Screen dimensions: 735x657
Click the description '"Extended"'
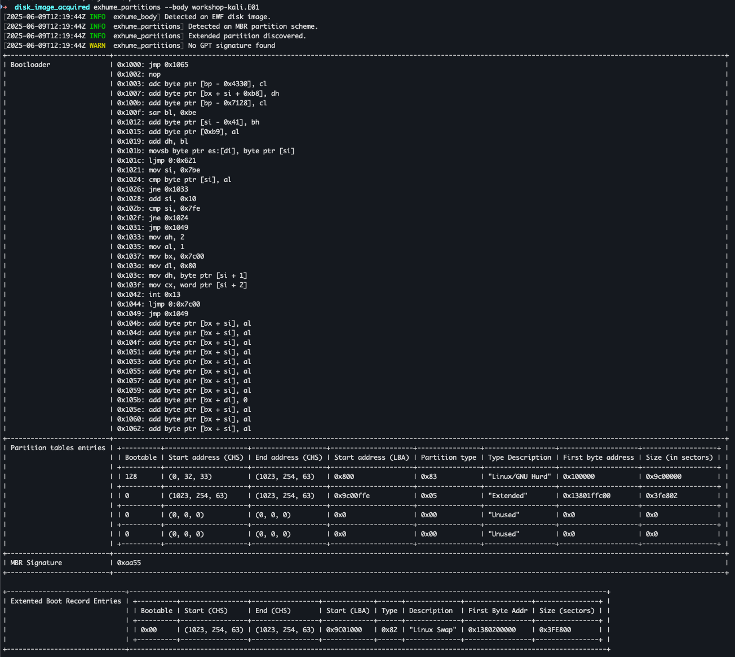pos(508,496)
